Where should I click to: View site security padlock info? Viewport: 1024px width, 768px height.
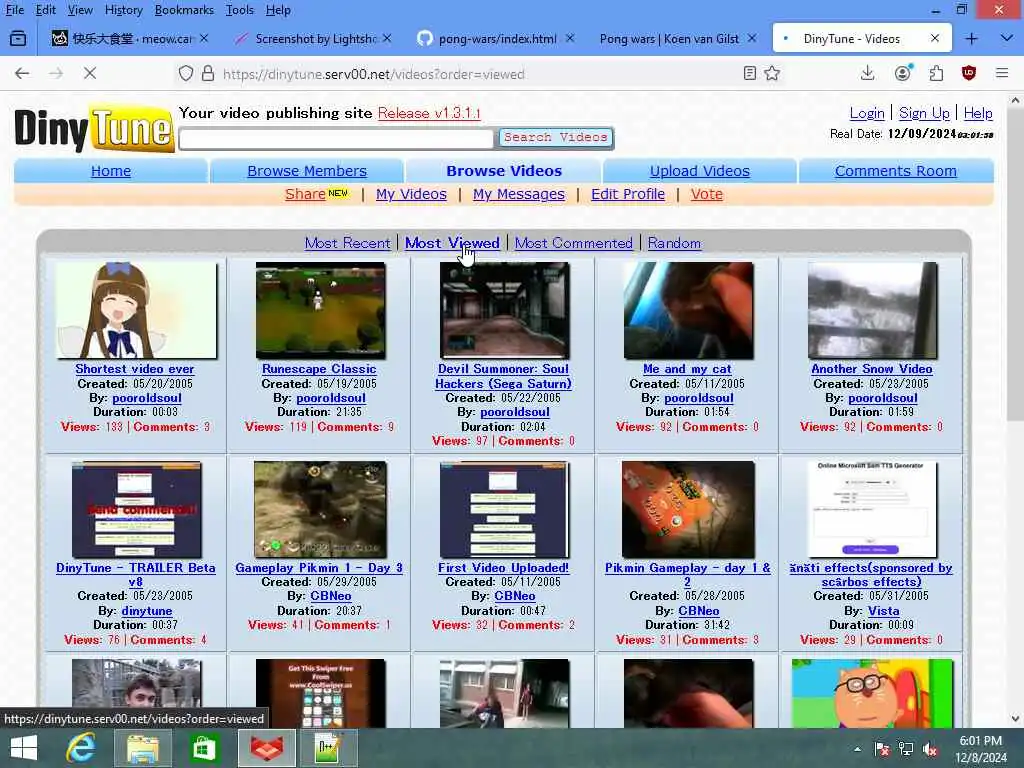pos(208,73)
